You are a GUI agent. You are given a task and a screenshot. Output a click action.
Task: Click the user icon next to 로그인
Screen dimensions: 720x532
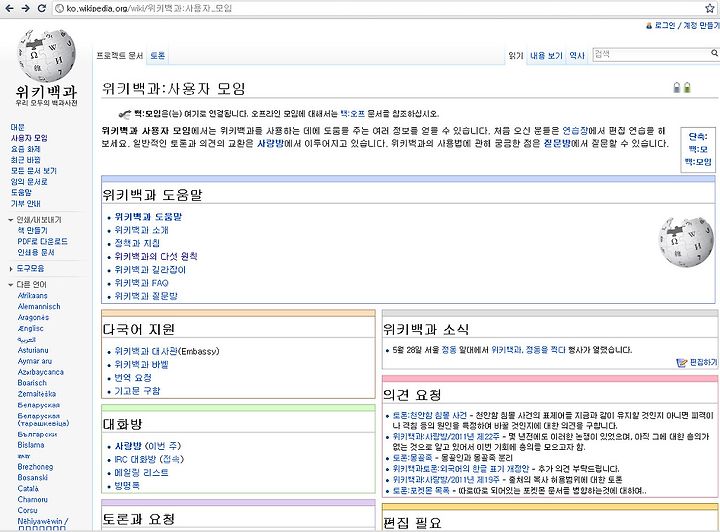pos(649,26)
